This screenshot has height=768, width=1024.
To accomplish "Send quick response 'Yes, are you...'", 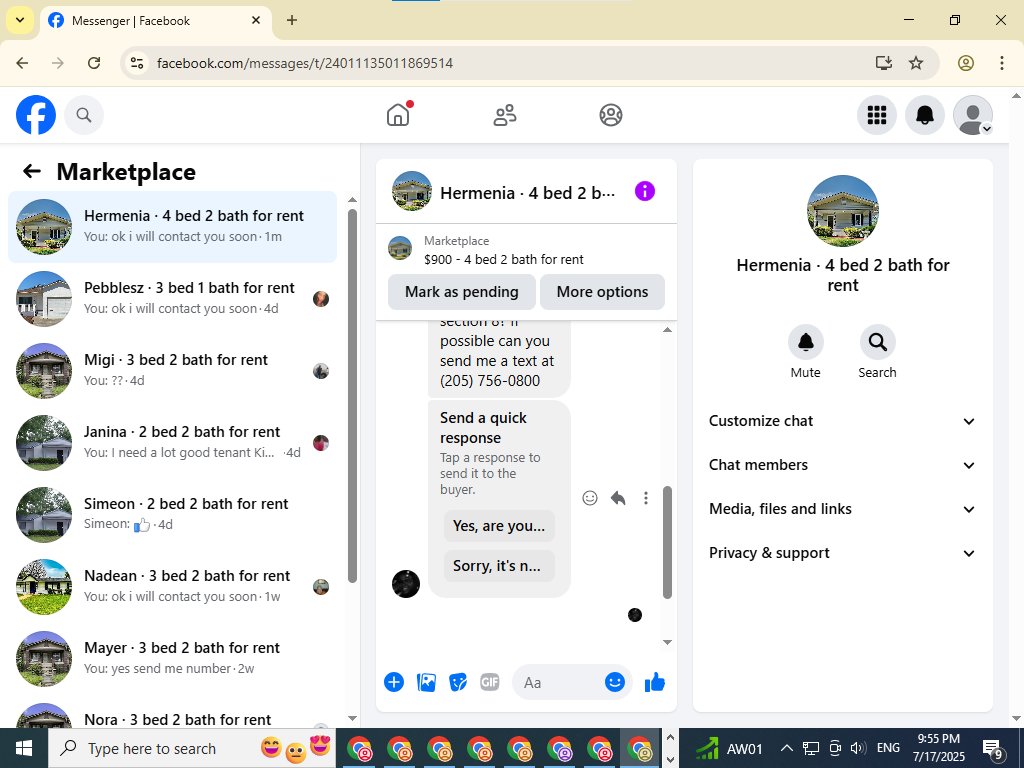I will 499,526.
